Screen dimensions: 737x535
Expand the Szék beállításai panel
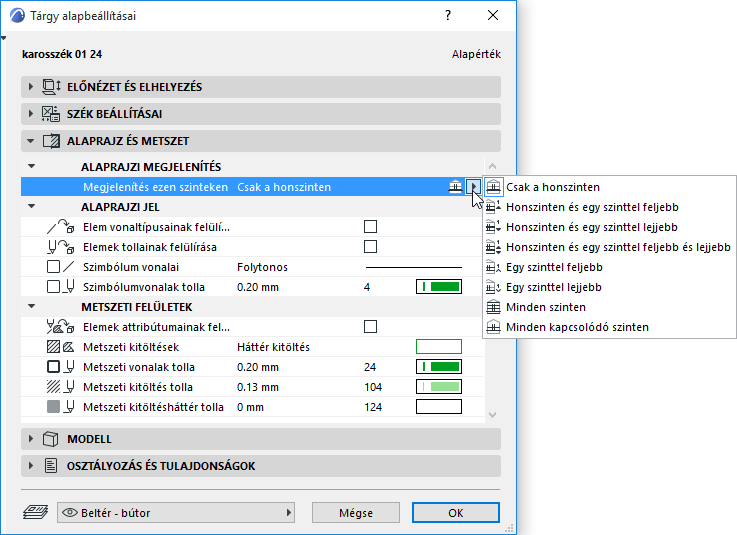coord(31,113)
